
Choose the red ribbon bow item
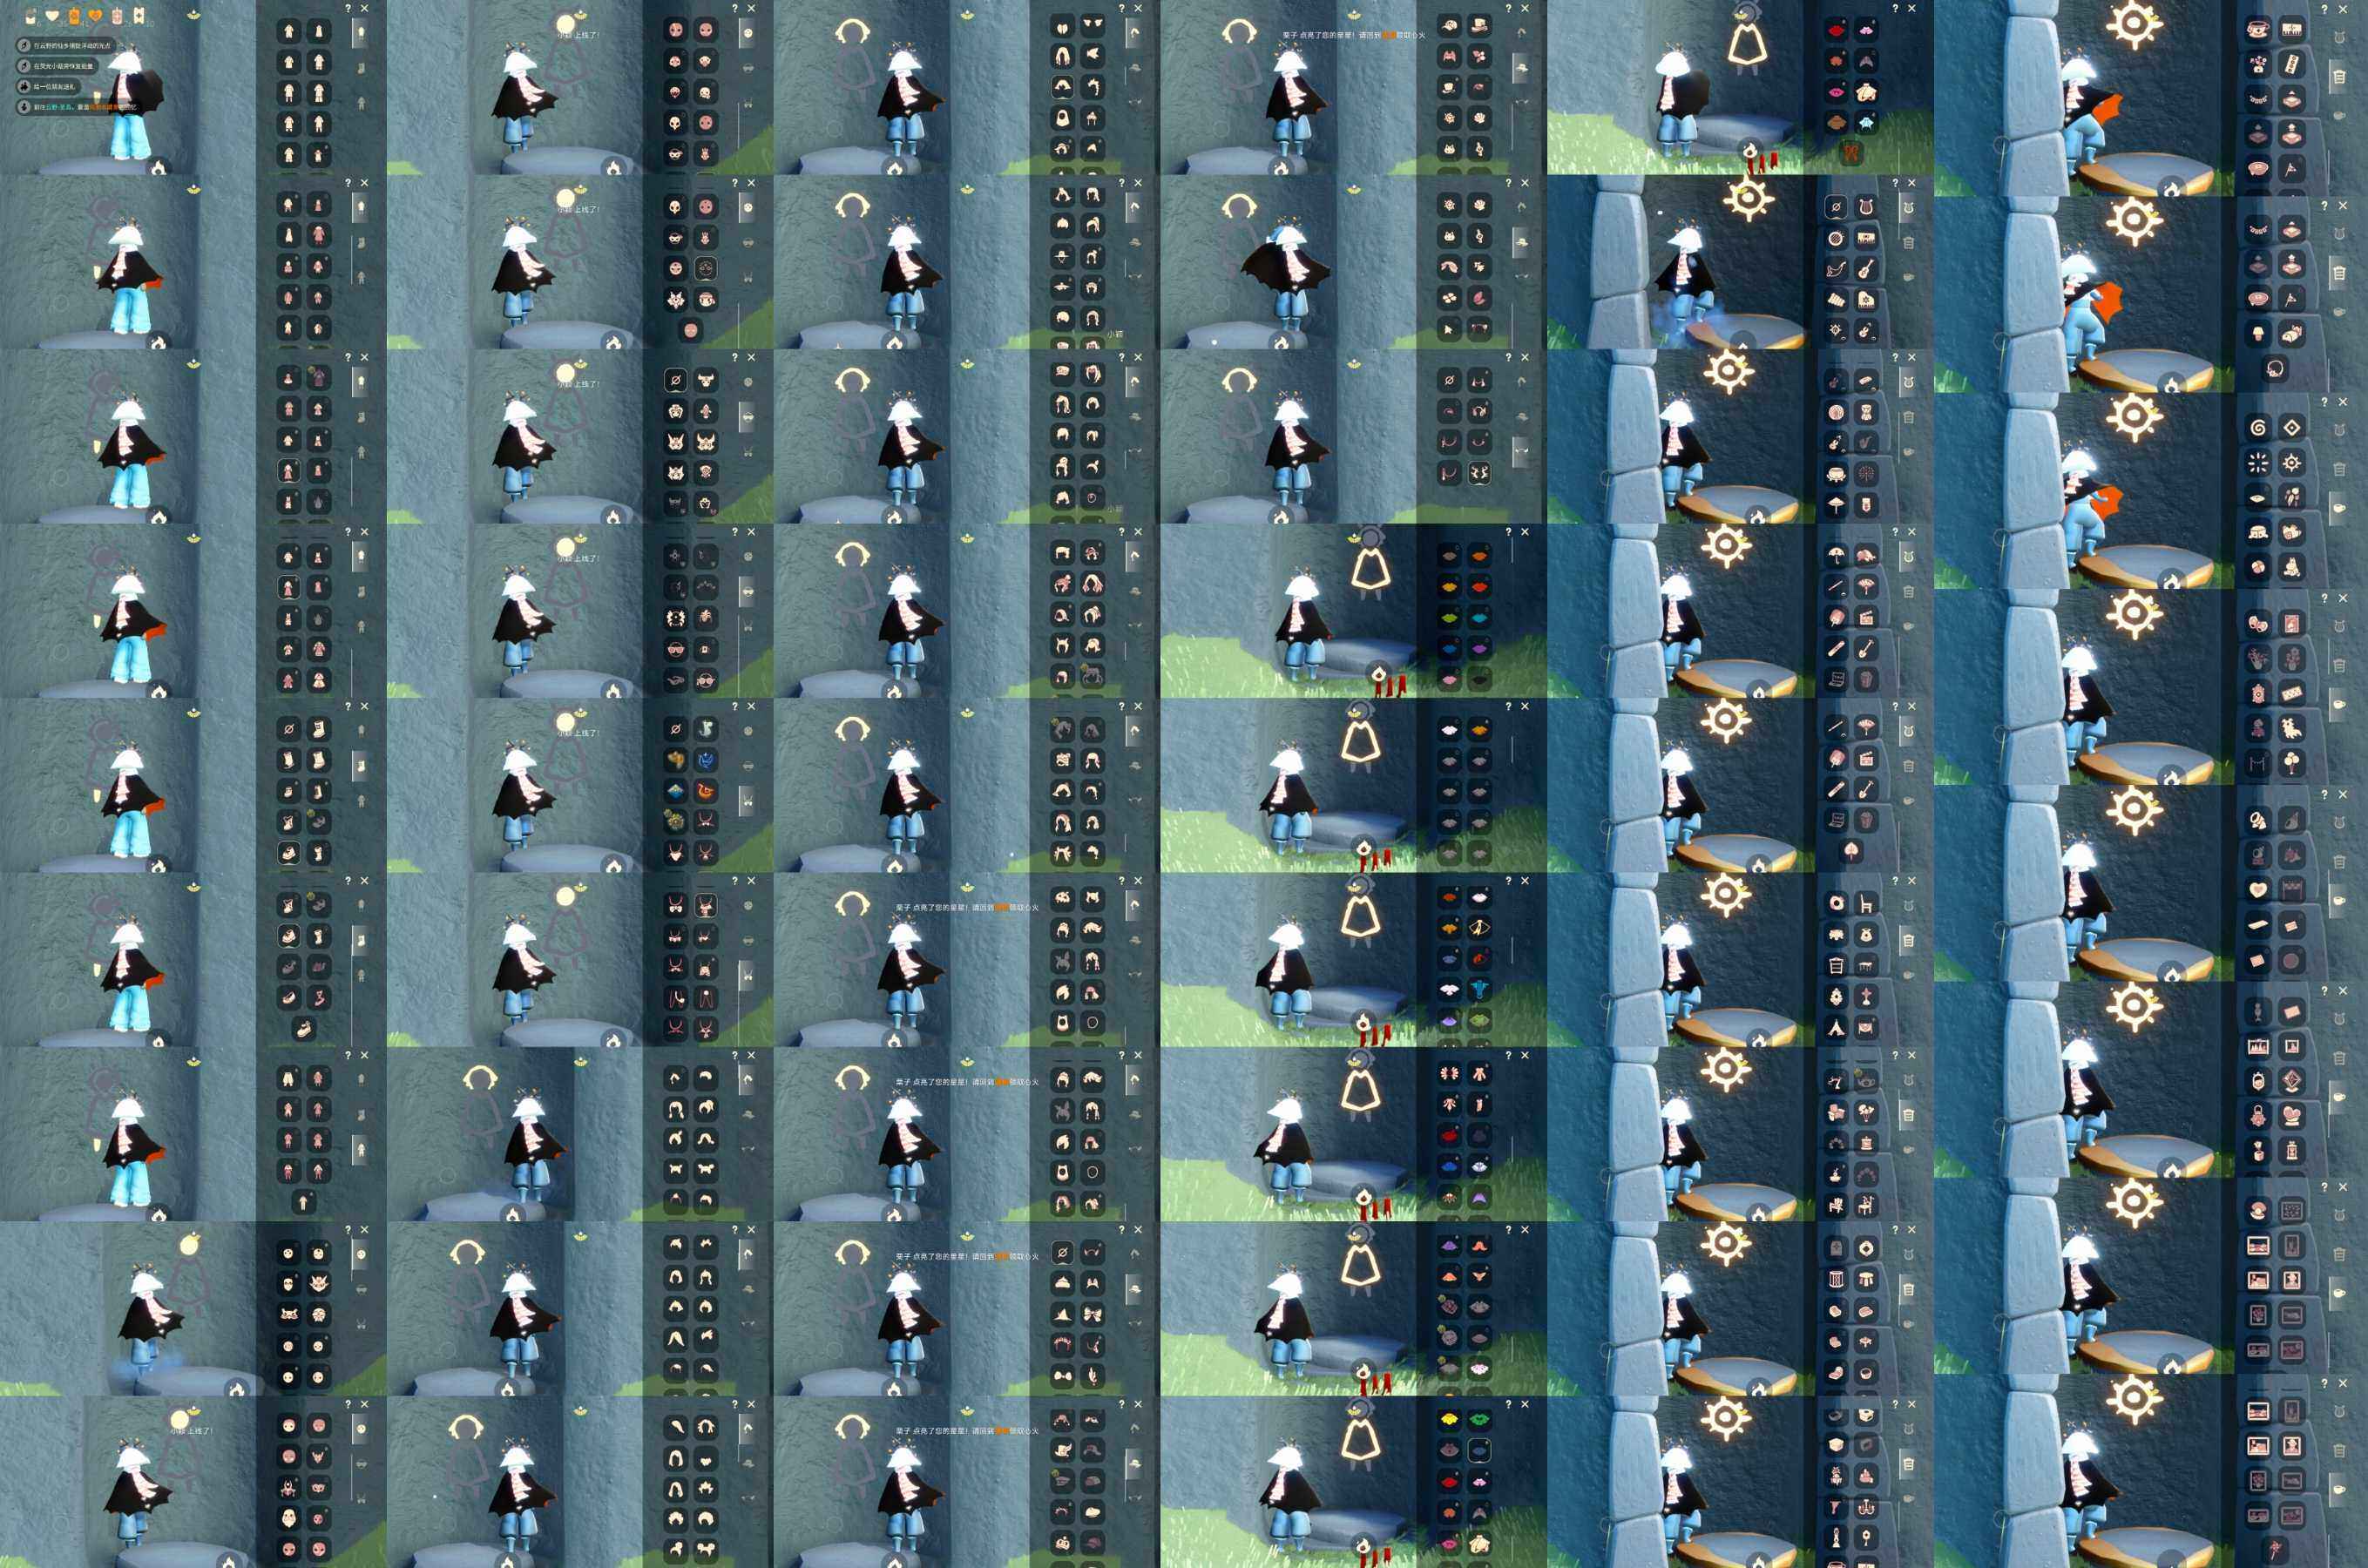(x=1852, y=153)
